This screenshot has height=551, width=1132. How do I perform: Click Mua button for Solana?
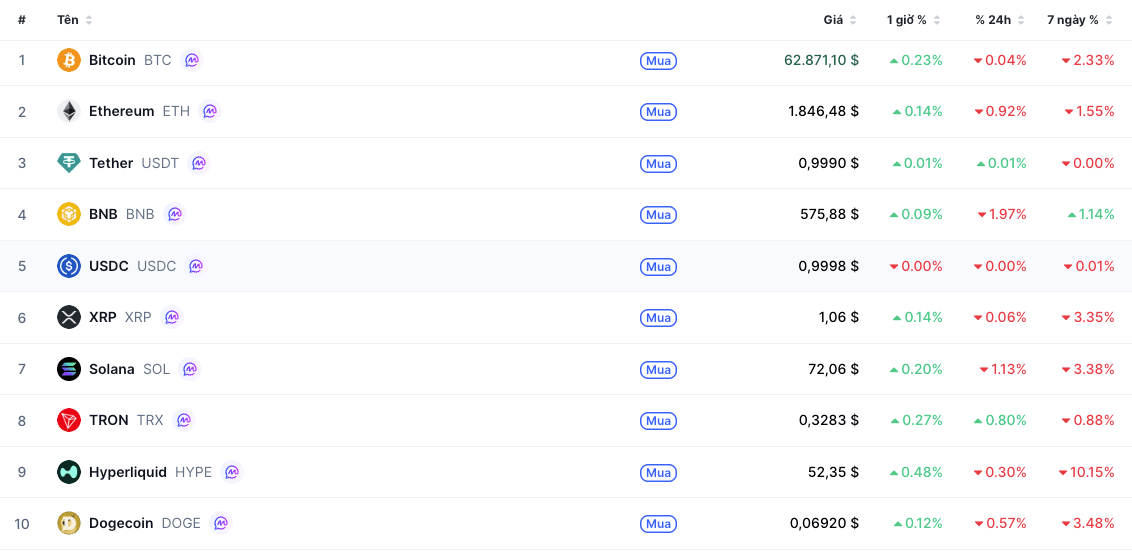[x=658, y=370]
